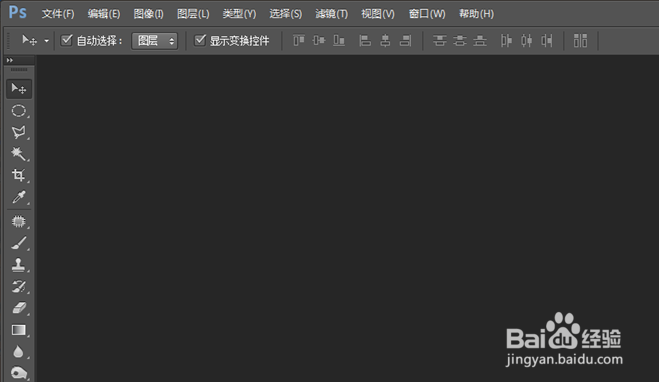Click the Distribute Vertical Centers icon

pyautogui.click(x=460, y=41)
